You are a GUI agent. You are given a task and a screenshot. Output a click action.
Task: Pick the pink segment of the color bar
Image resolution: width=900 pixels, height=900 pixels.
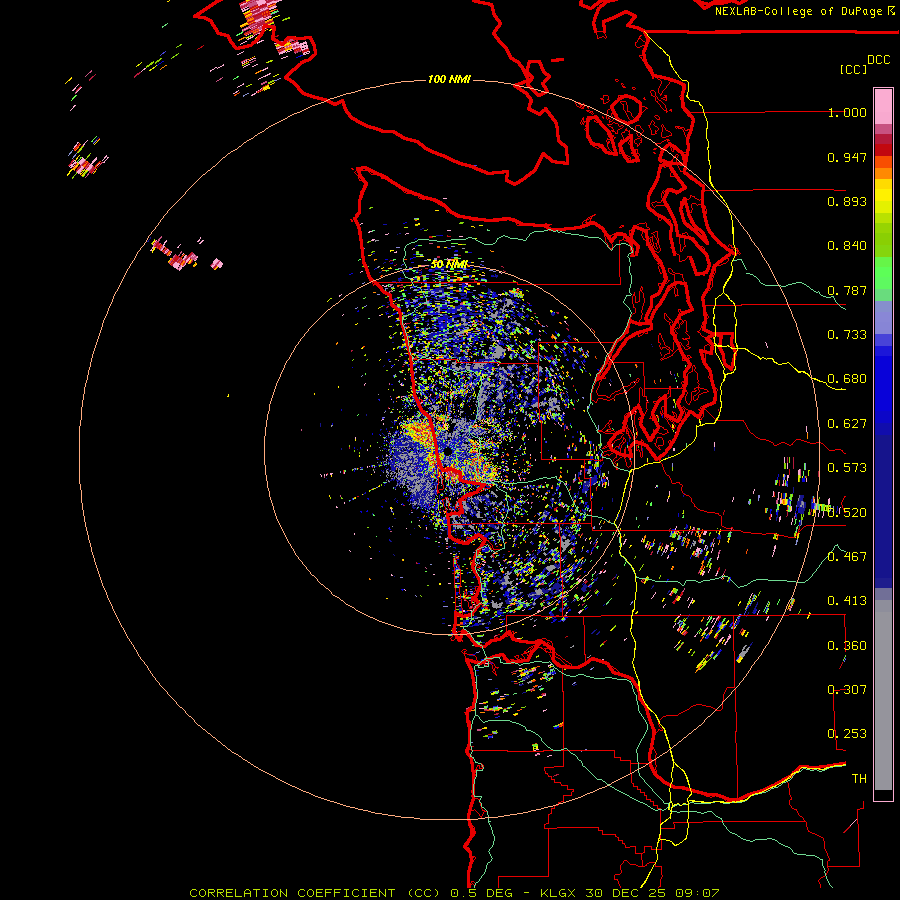pos(883,106)
